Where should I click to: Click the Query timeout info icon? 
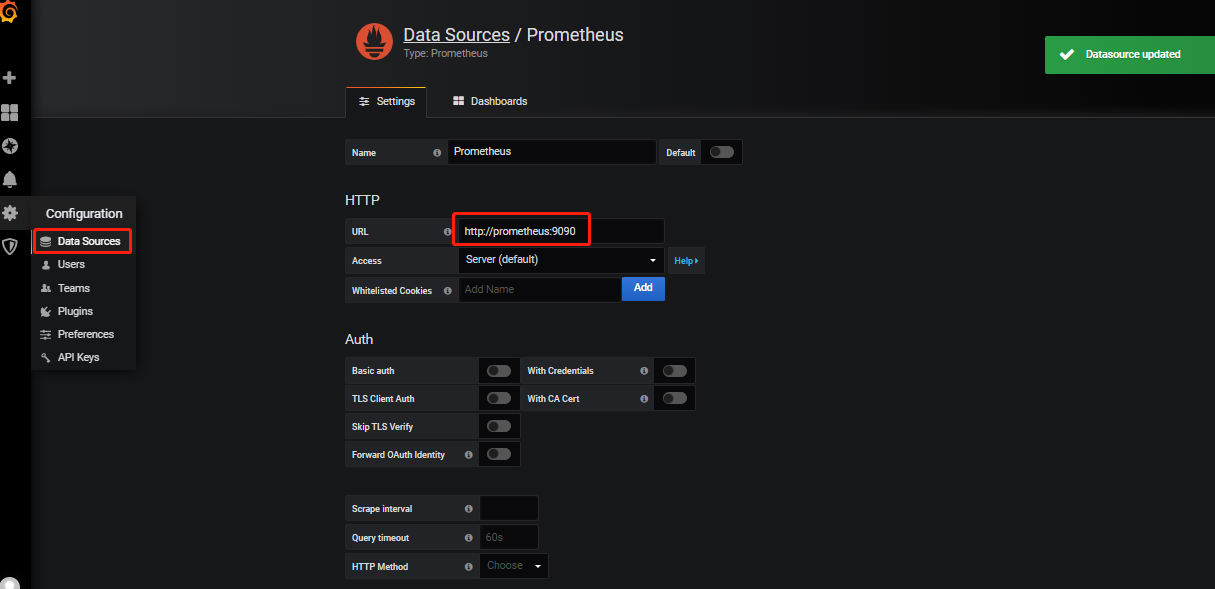coord(469,538)
